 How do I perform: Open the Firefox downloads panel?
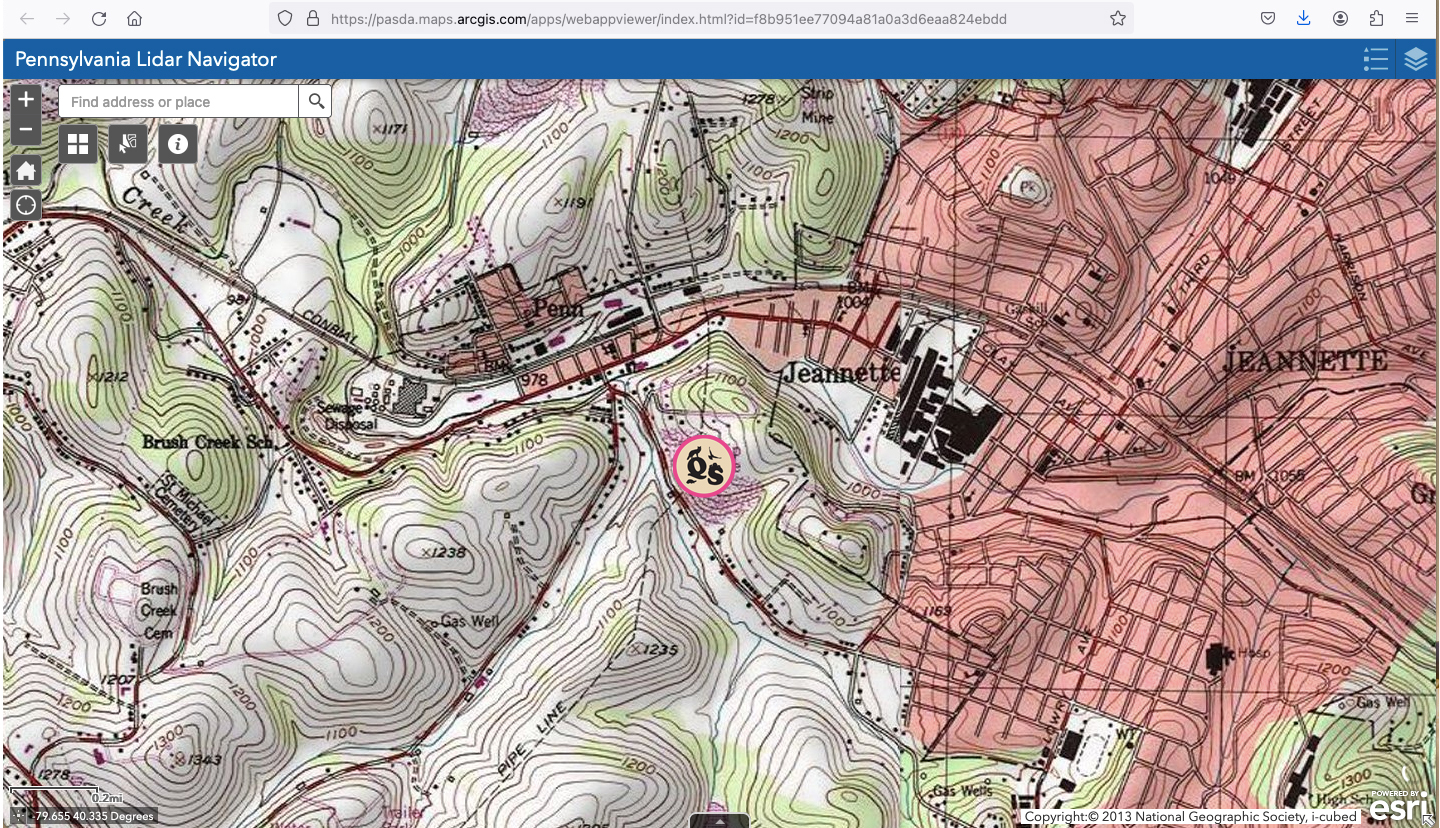click(x=1304, y=18)
